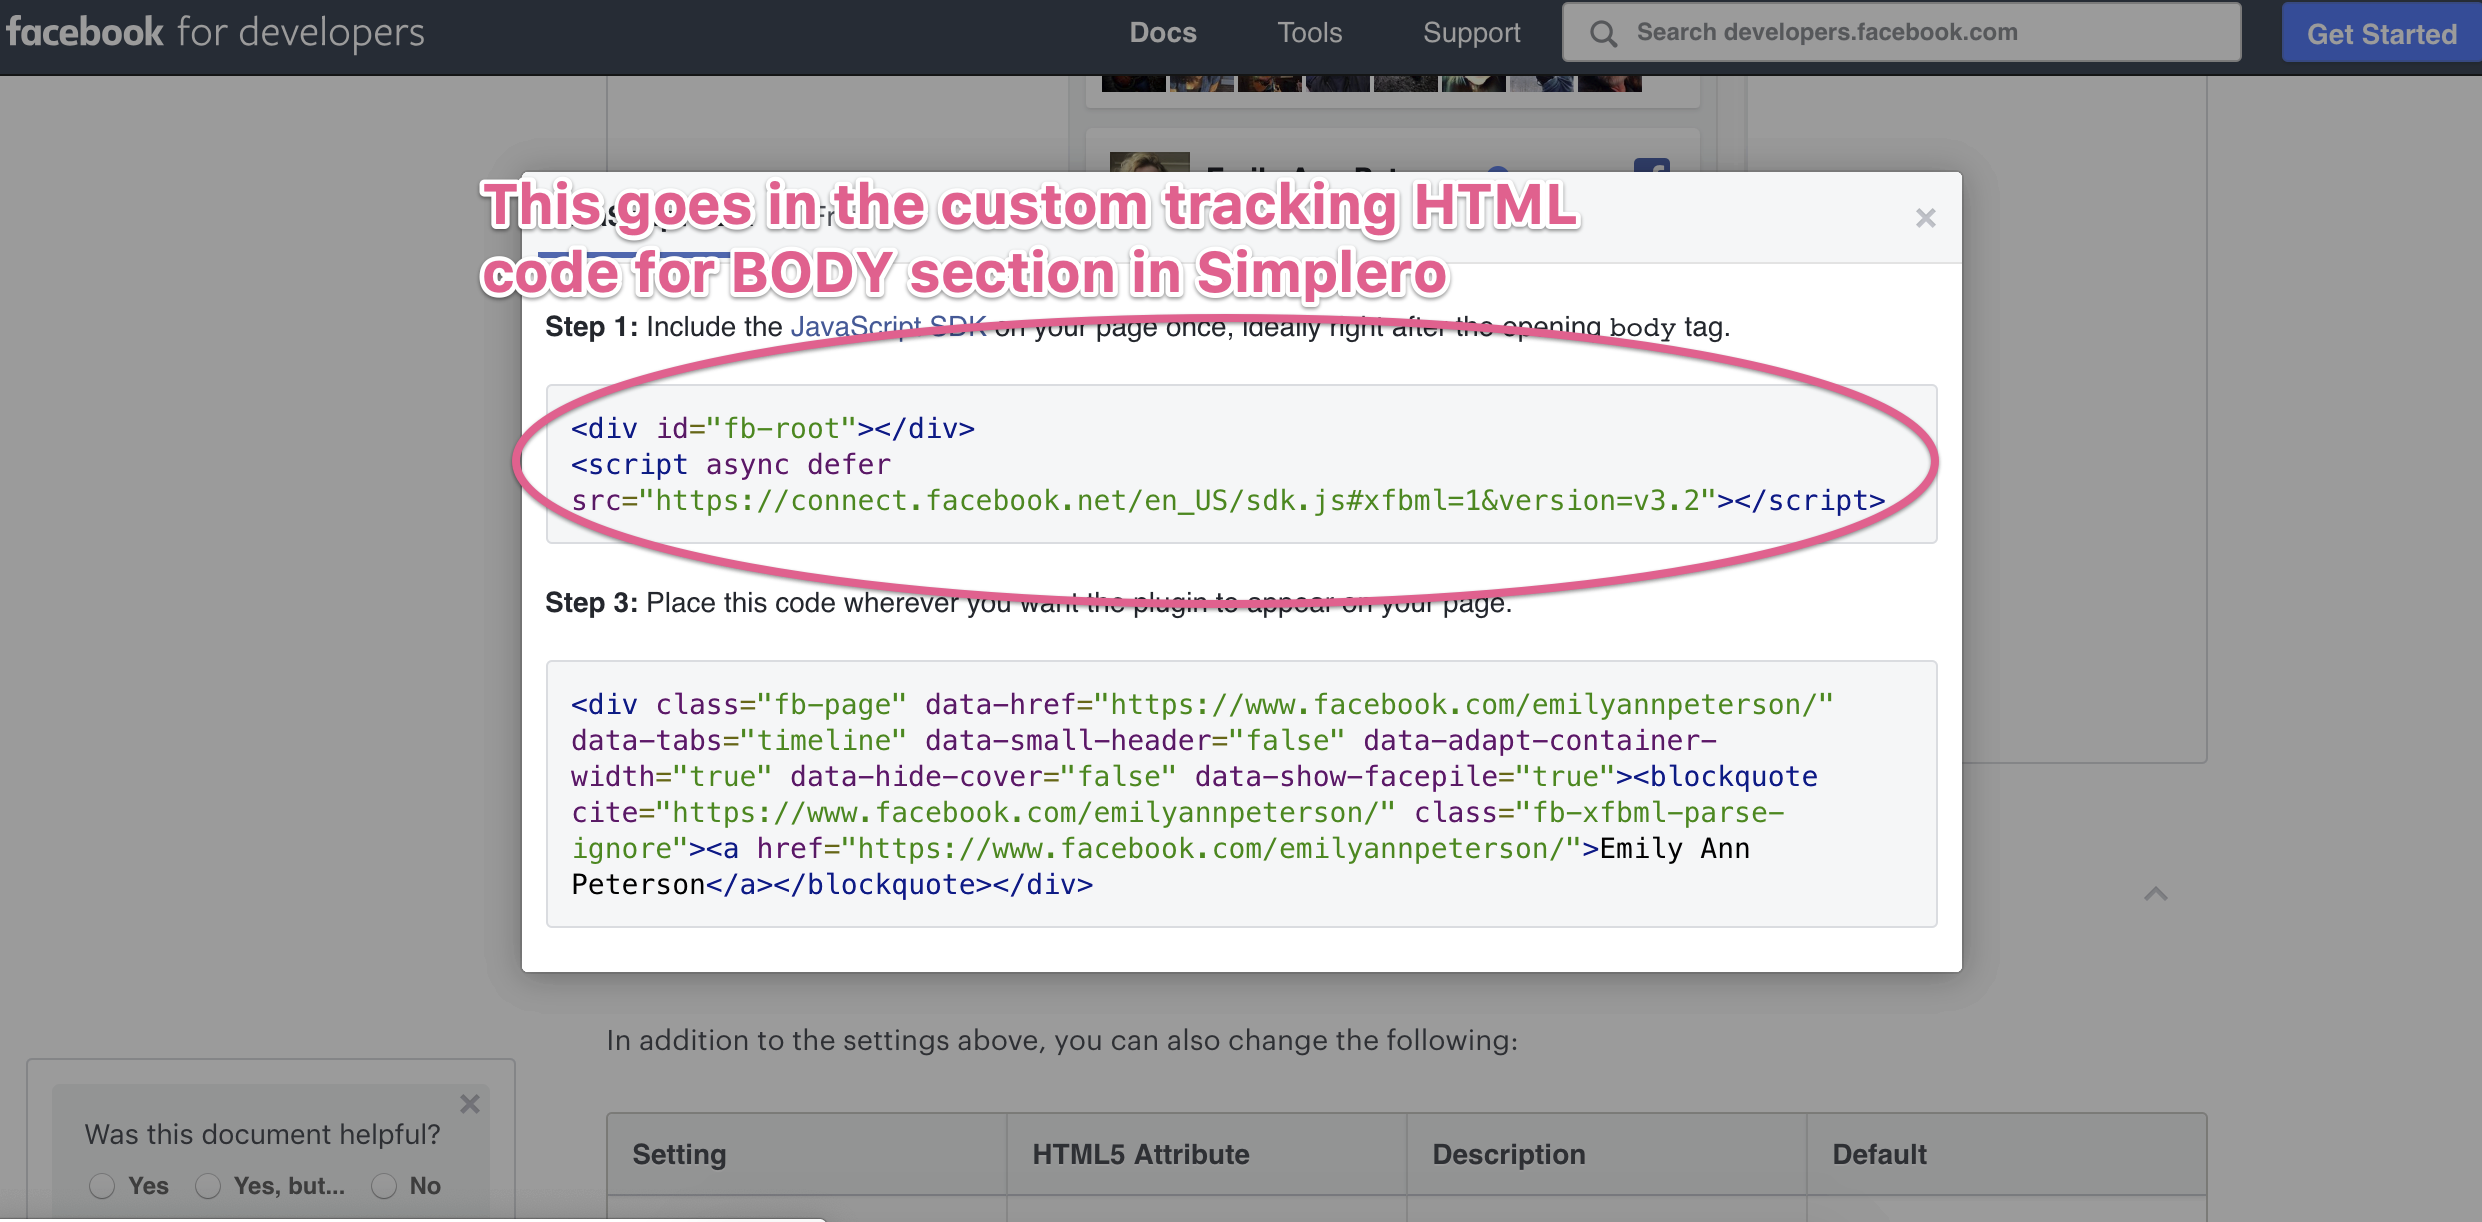Image resolution: width=2482 pixels, height=1222 pixels.
Task: Open the Tools menu
Action: pyautogui.click(x=1310, y=33)
